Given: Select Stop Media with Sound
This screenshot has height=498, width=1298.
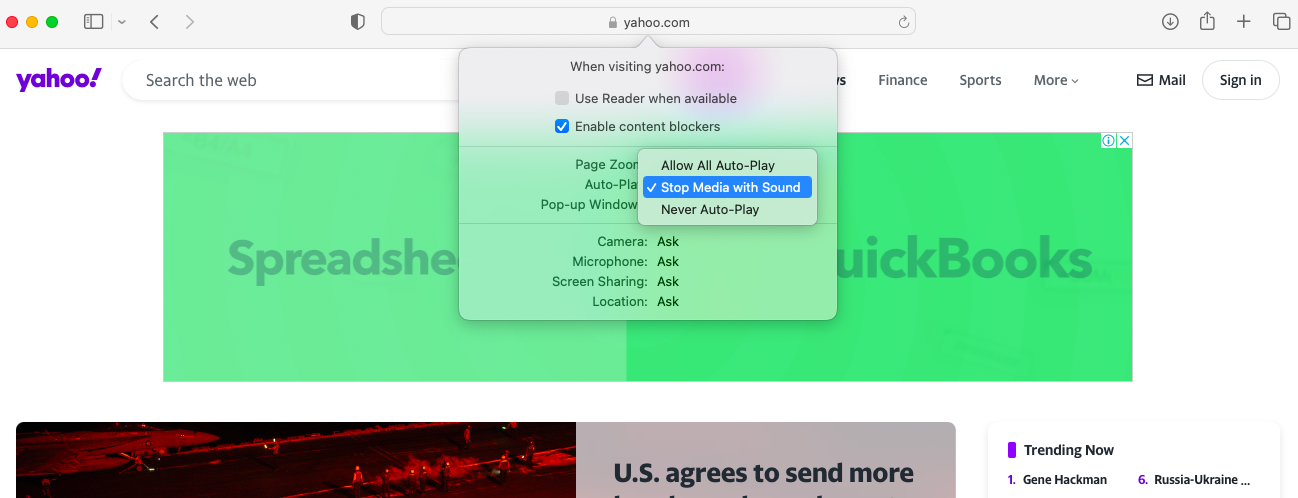Looking at the screenshot, I should (x=727, y=187).
